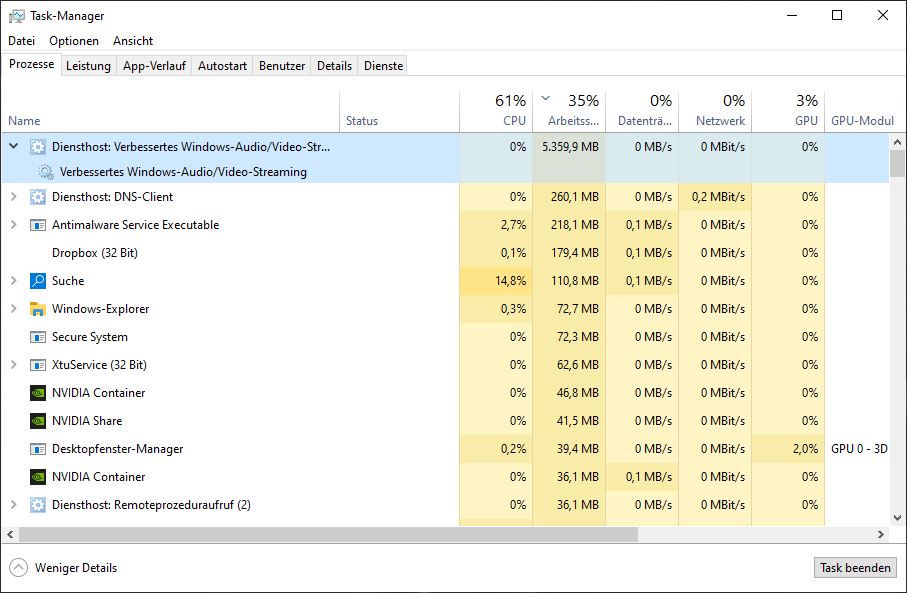Open the Datei menu

pyautogui.click(x=21, y=40)
